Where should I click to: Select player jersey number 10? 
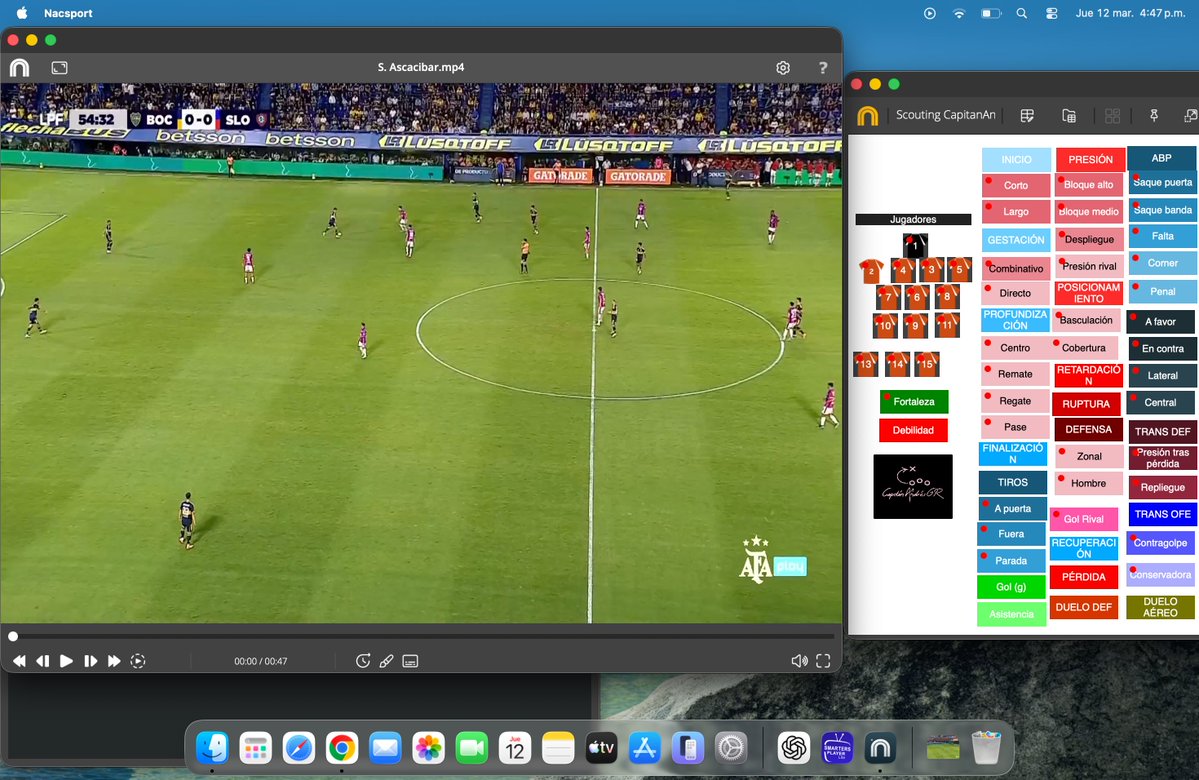tap(885, 325)
